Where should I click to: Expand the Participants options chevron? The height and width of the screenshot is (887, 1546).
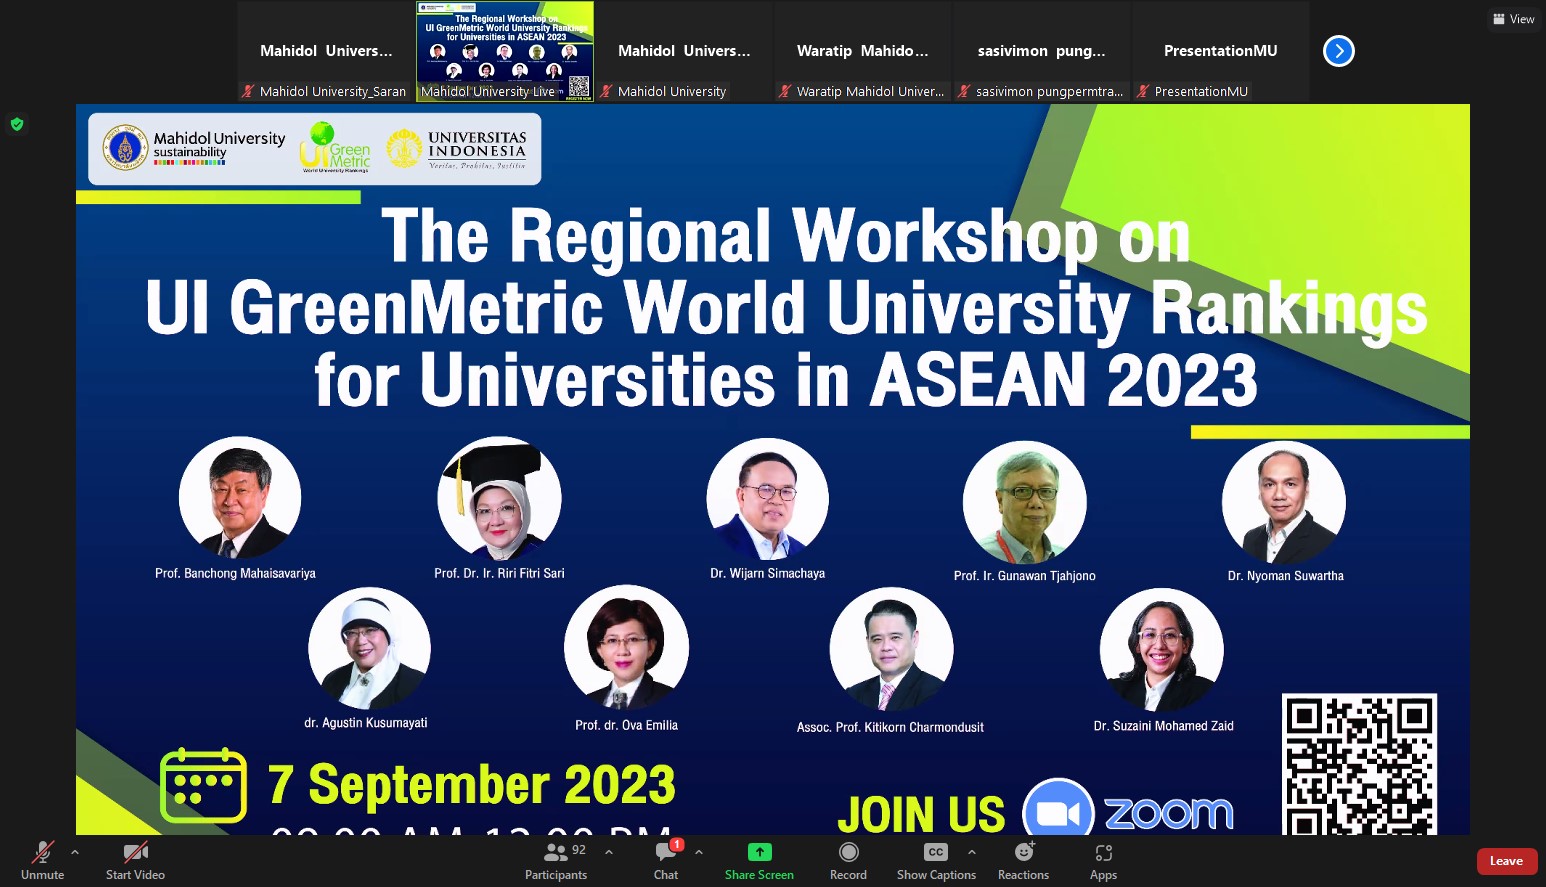609,852
